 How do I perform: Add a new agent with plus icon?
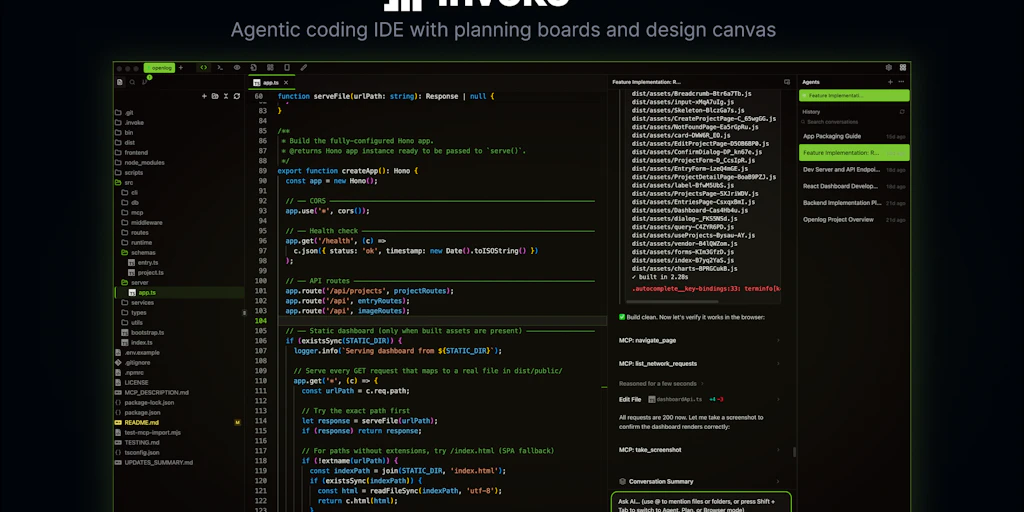(890, 82)
